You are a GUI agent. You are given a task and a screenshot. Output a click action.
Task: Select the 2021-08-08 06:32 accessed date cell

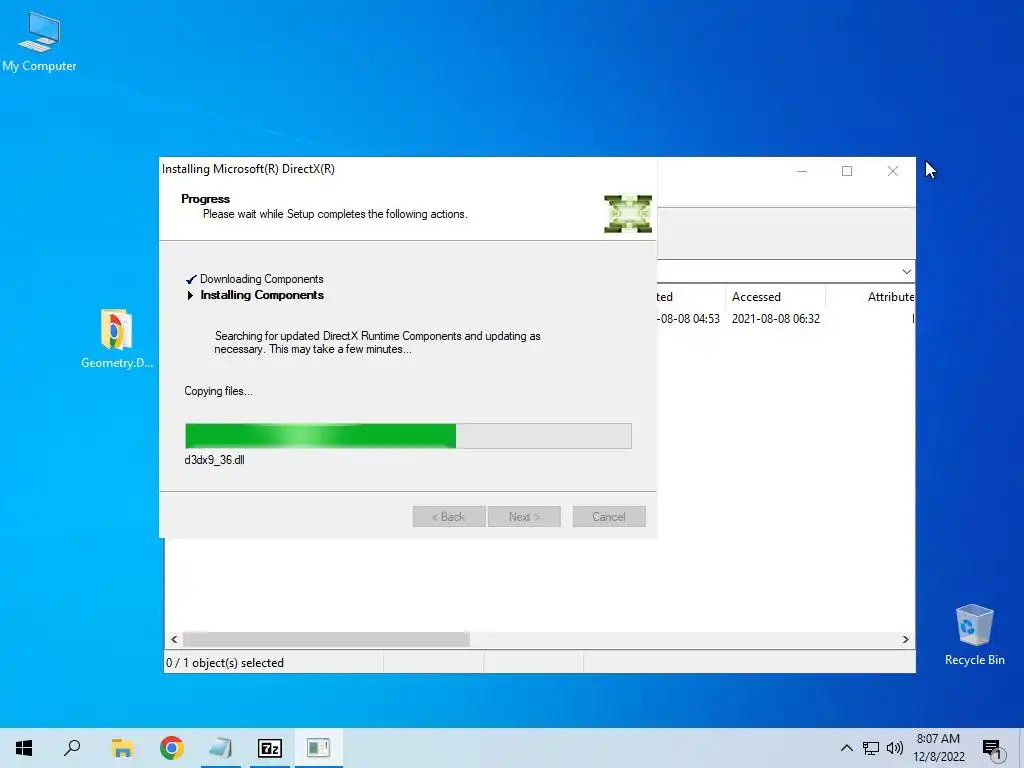coord(775,319)
